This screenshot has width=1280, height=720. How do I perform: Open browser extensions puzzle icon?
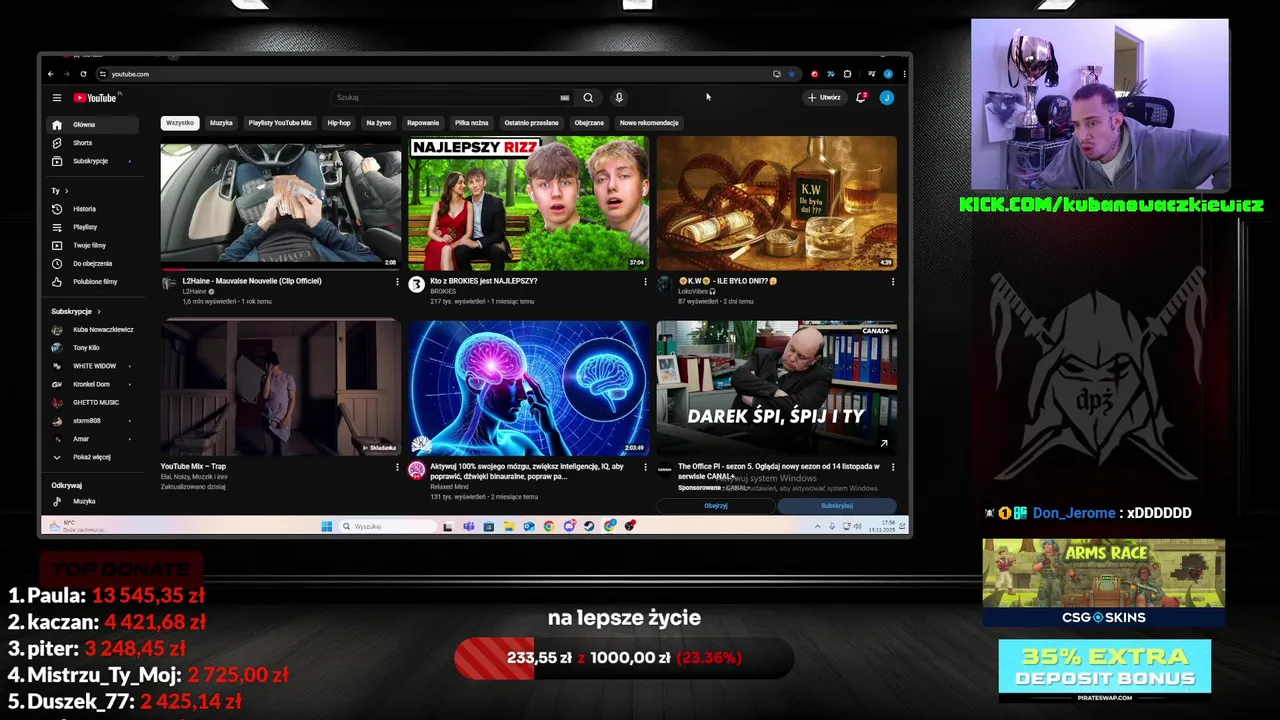[847, 74]
